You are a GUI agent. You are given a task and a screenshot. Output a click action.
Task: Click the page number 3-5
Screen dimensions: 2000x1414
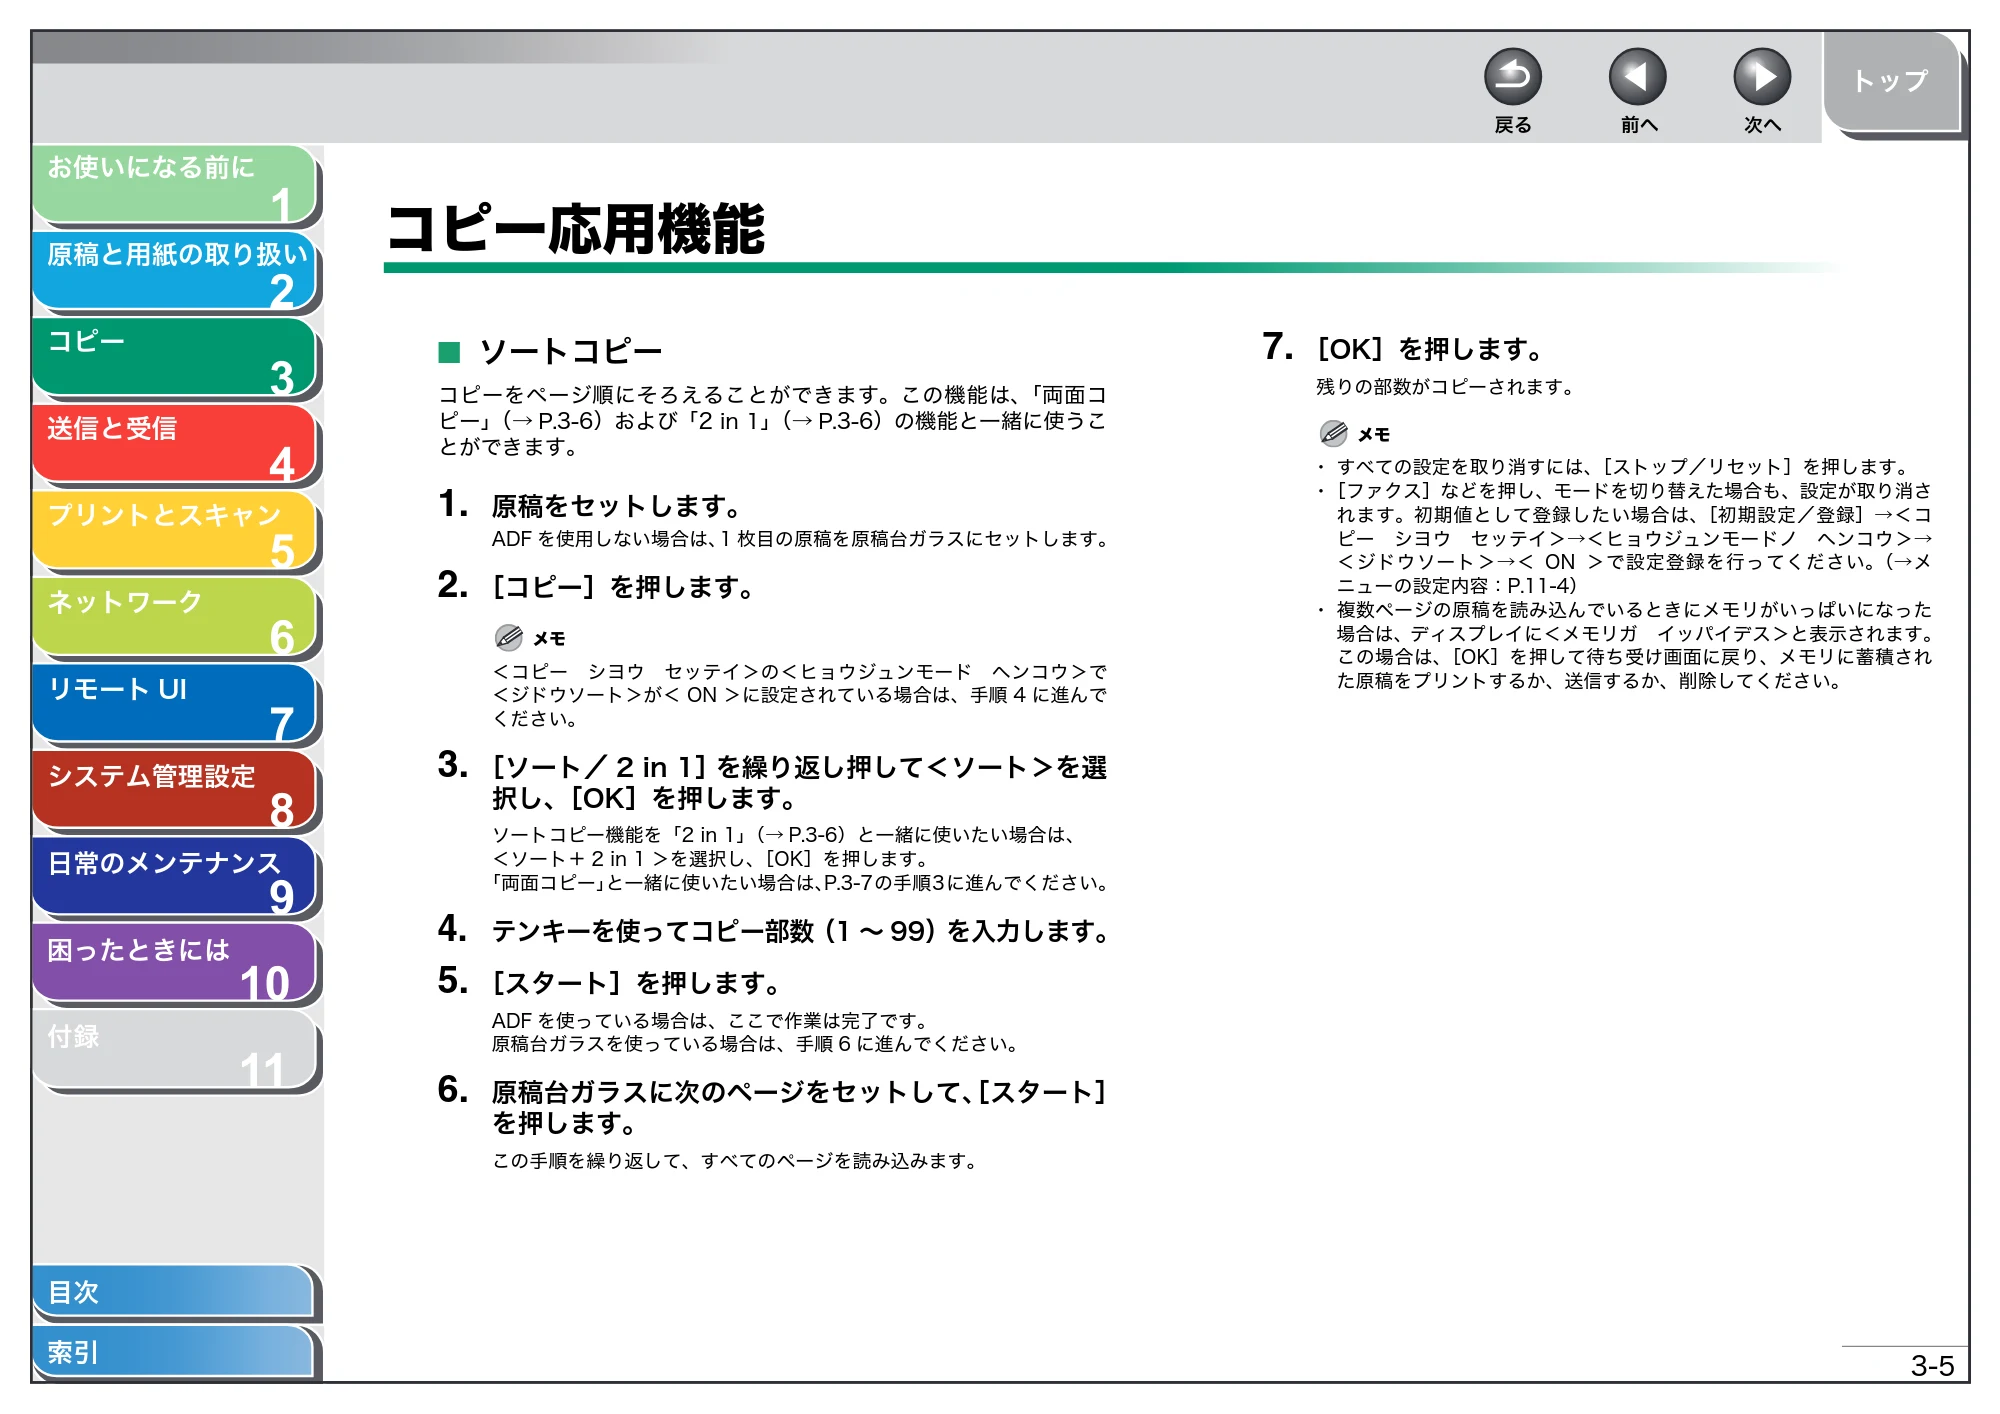[1932, 1366]
